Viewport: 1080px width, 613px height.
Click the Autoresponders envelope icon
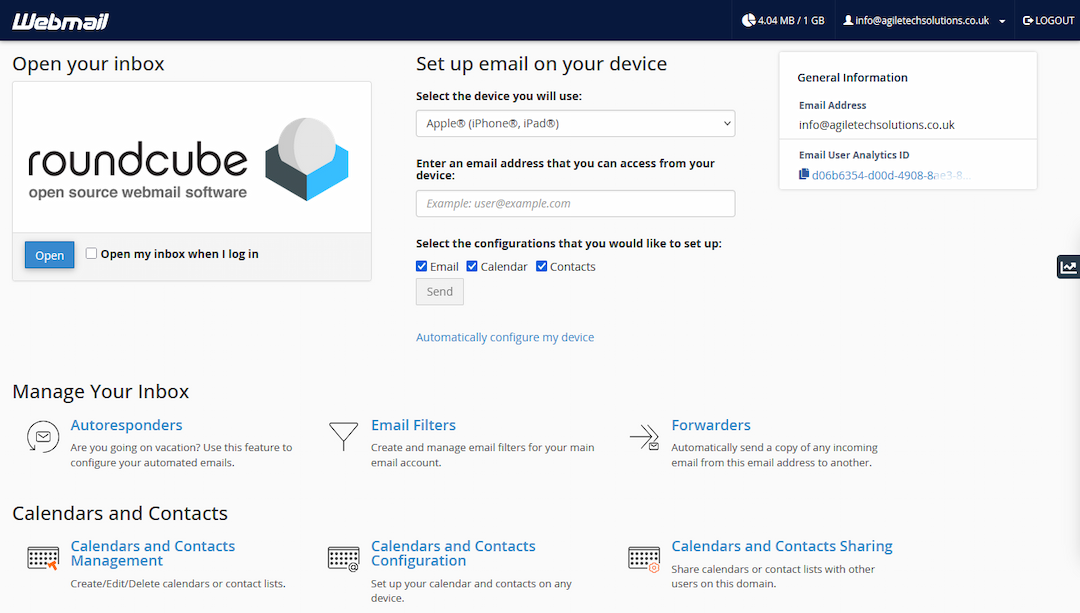click(x=43, y=437)
